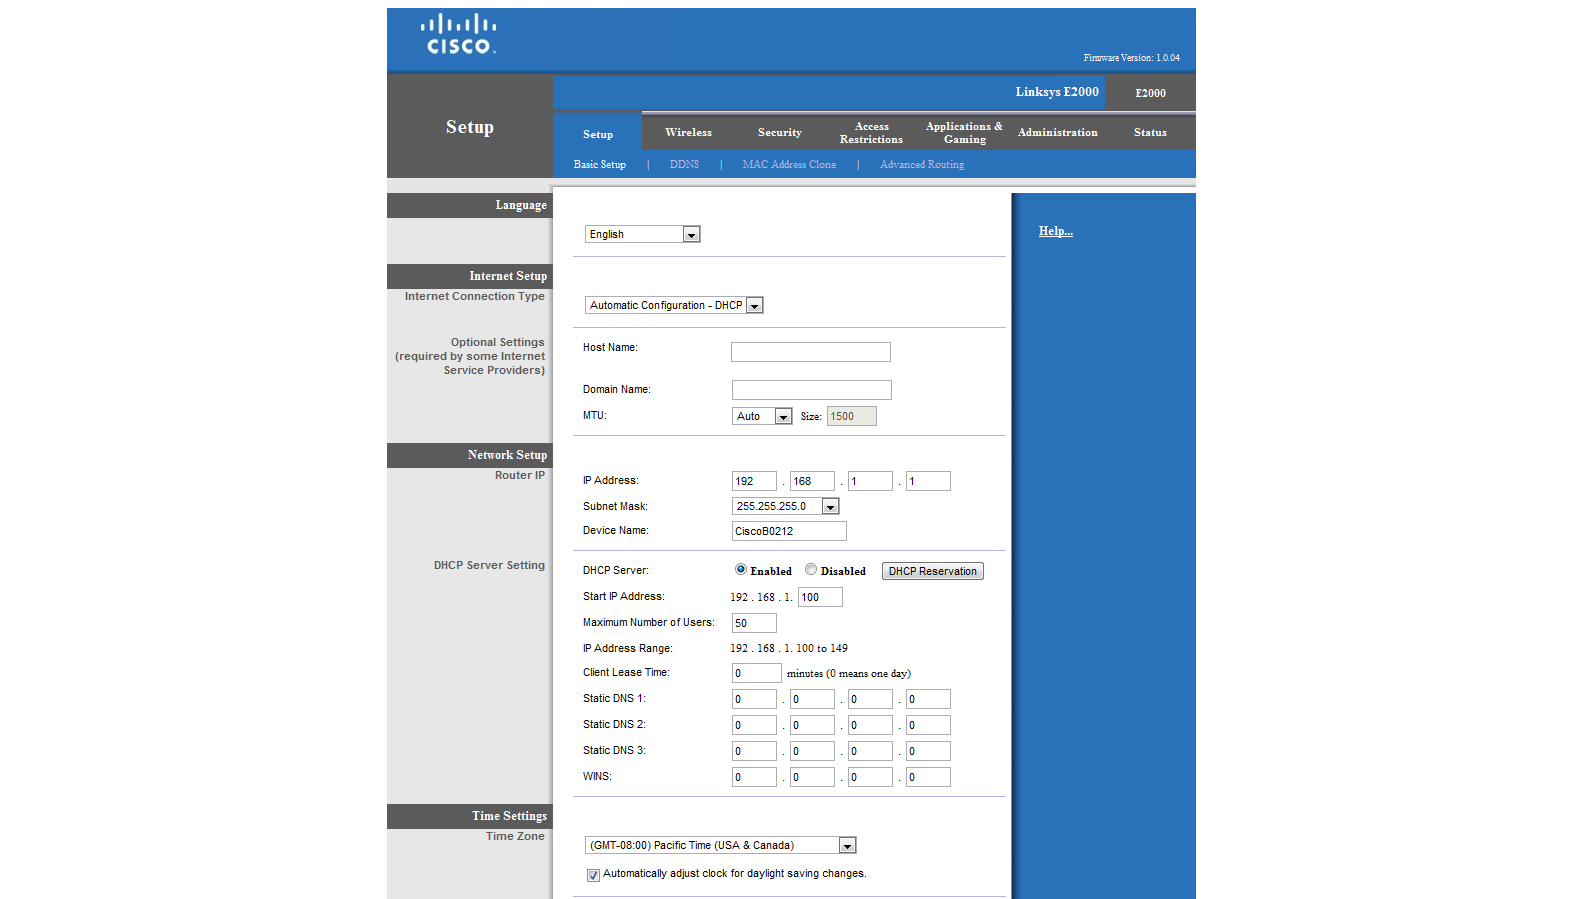Image resolution: width=1583 pixels, height=899 pixels.
Task: Click the third Static DNS 3 octet field
Action: [x=870, y=751]
